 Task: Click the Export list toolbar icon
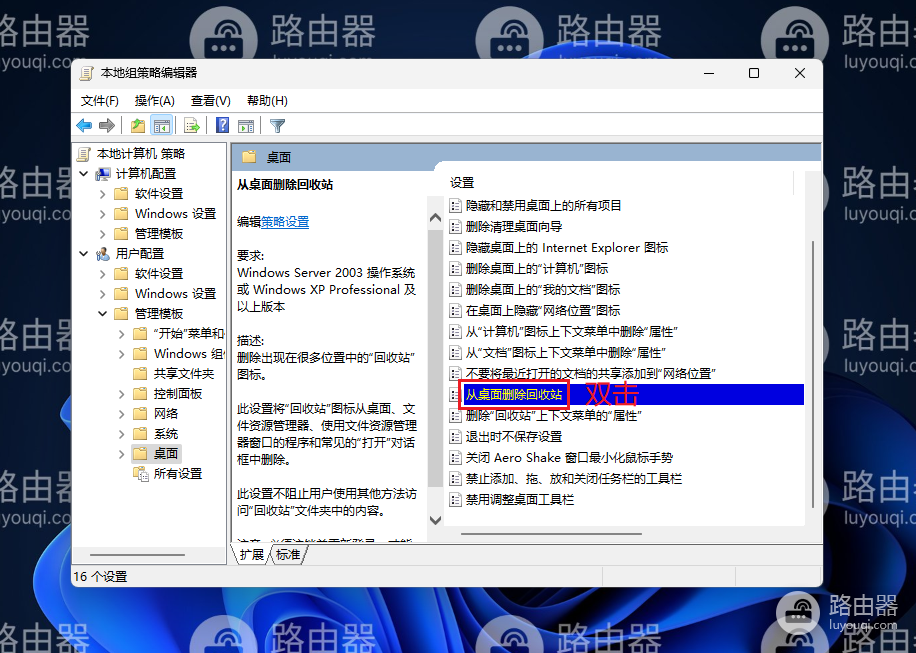pos(192,126)
